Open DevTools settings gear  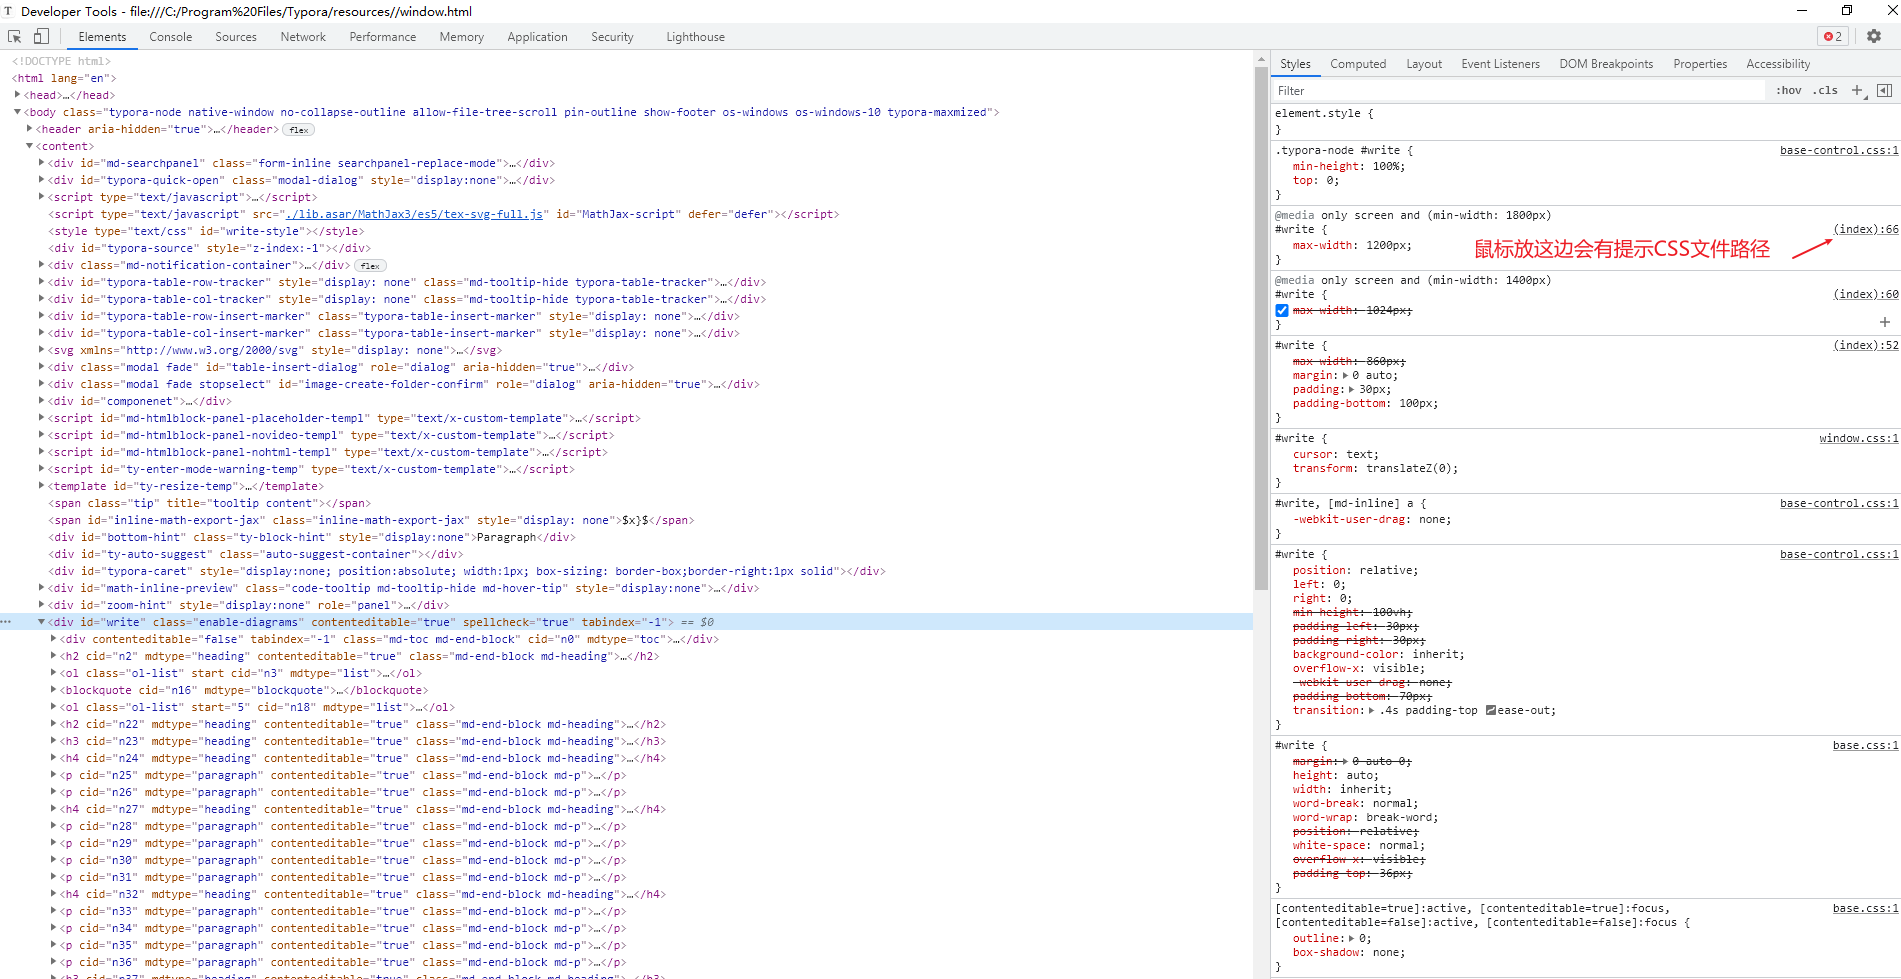pos(1874,36)
